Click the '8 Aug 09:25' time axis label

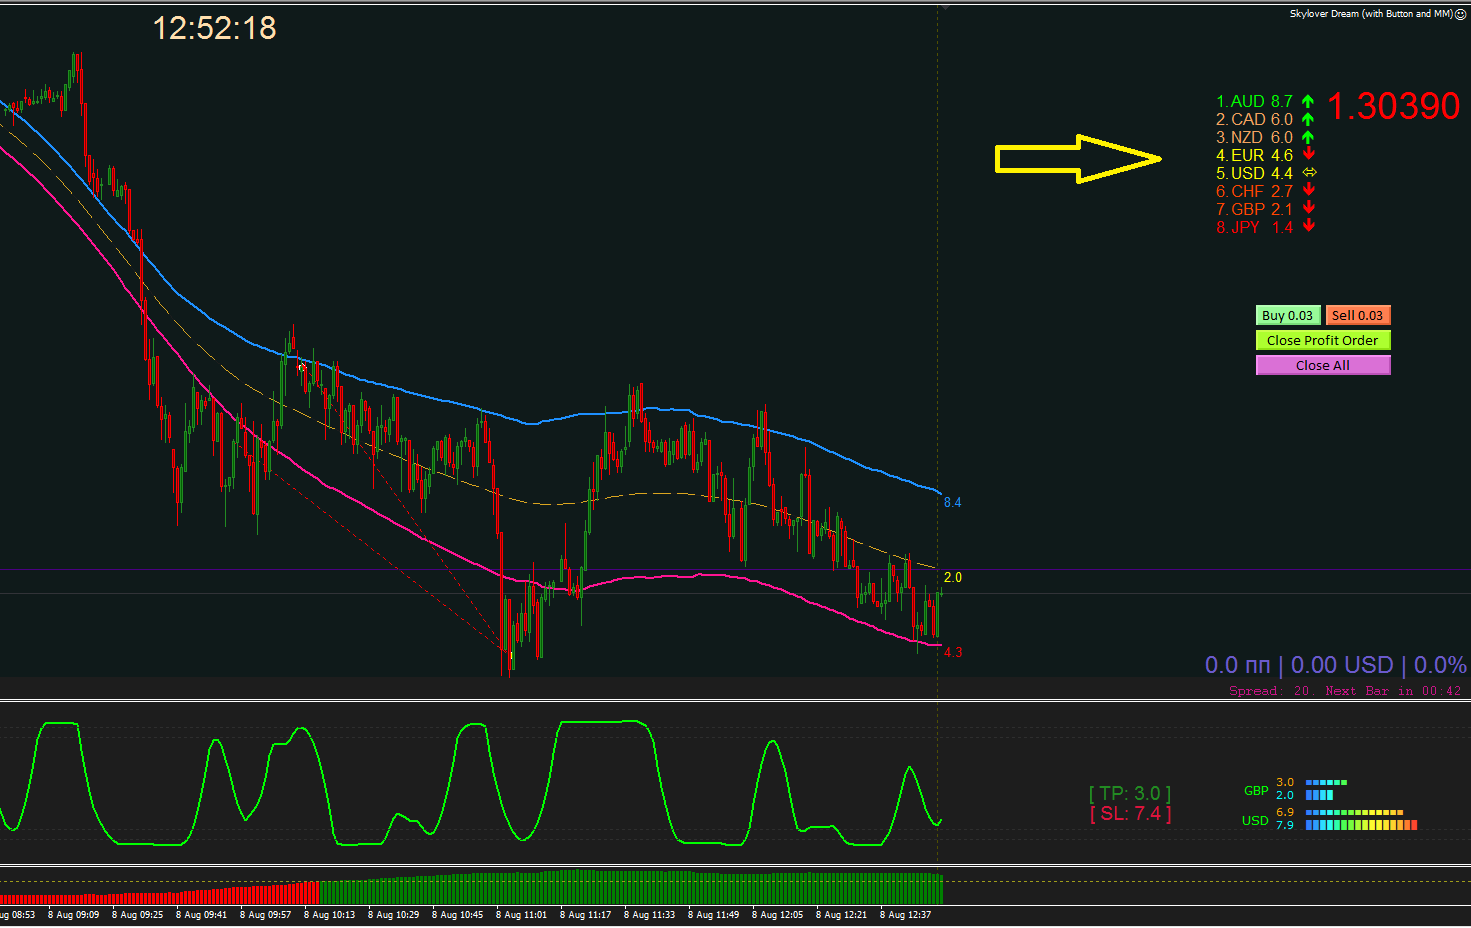(138, 915)
